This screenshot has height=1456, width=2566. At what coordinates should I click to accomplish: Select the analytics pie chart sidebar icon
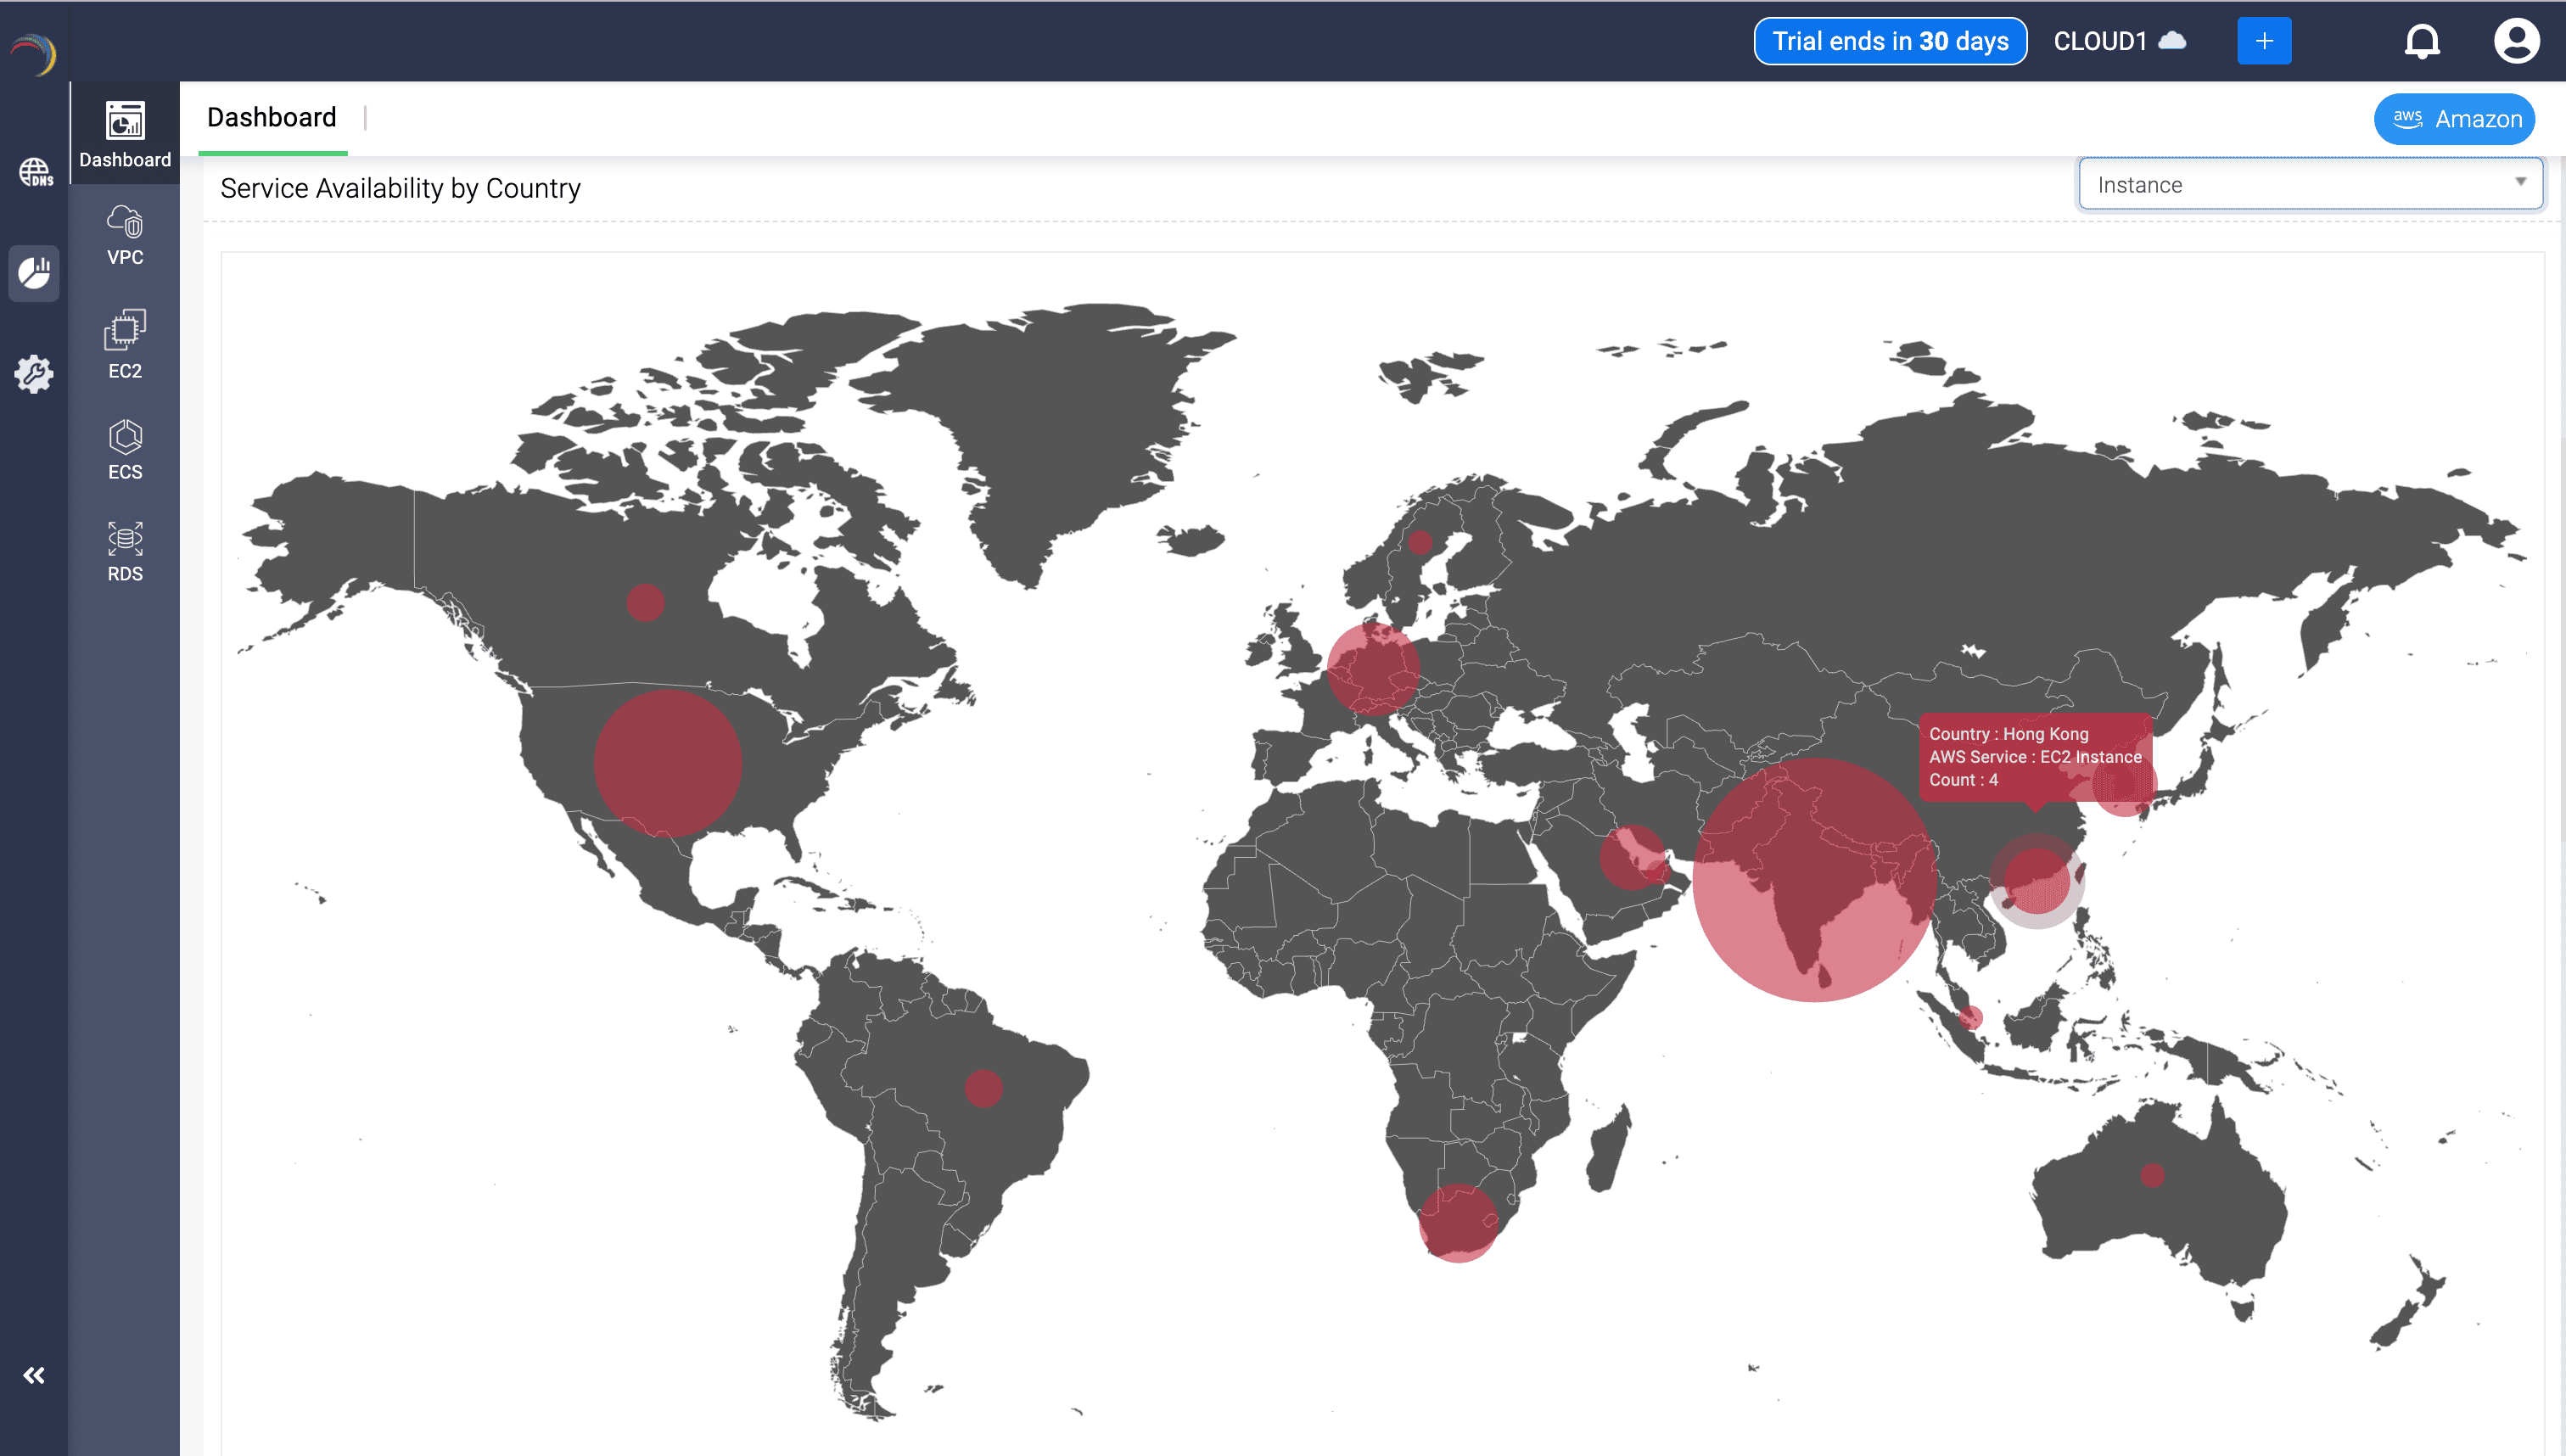[x=35, y=272]
